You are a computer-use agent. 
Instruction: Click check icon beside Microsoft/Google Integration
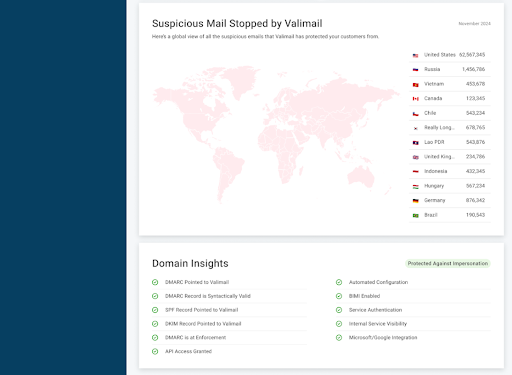coord(339,338)
